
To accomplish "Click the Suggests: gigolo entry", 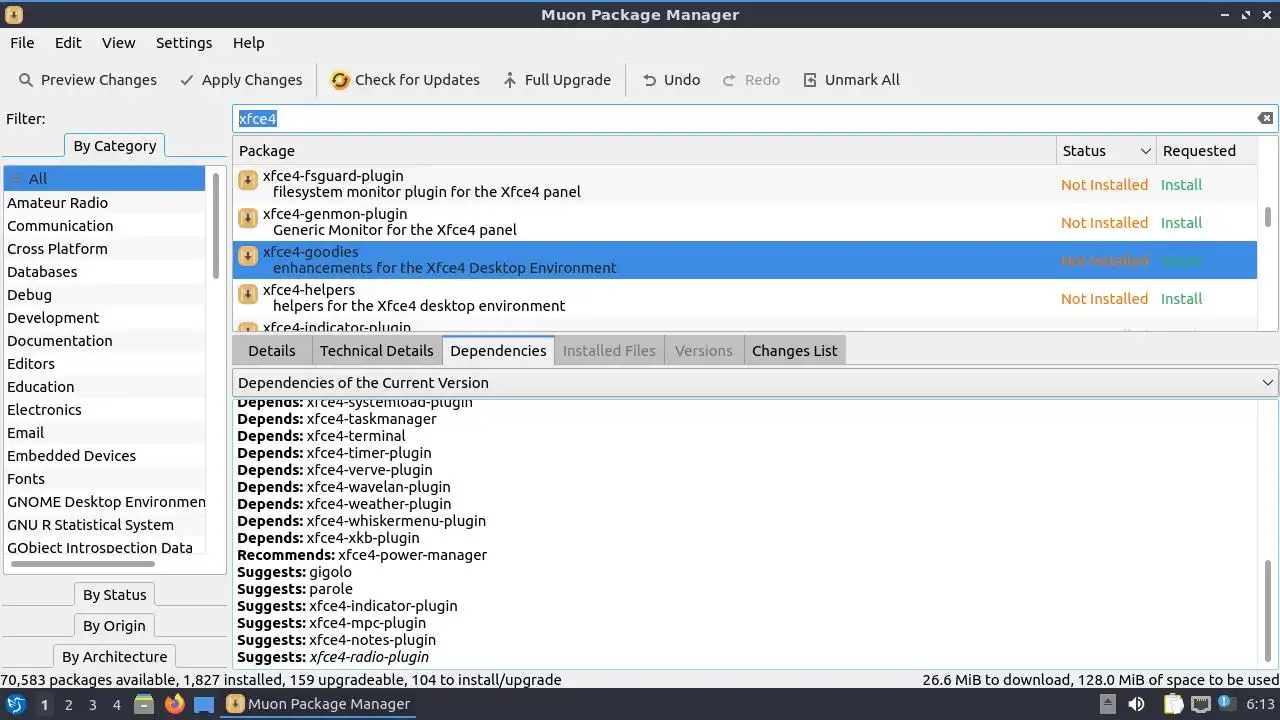I will pyautogui.click(x=294, y=572).
